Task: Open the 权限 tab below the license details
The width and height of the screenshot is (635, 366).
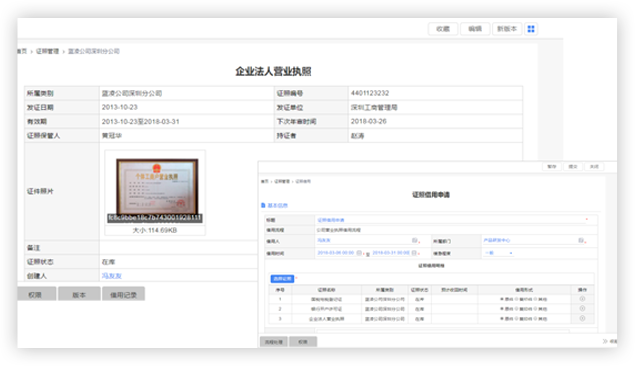Action: (35, 294)
